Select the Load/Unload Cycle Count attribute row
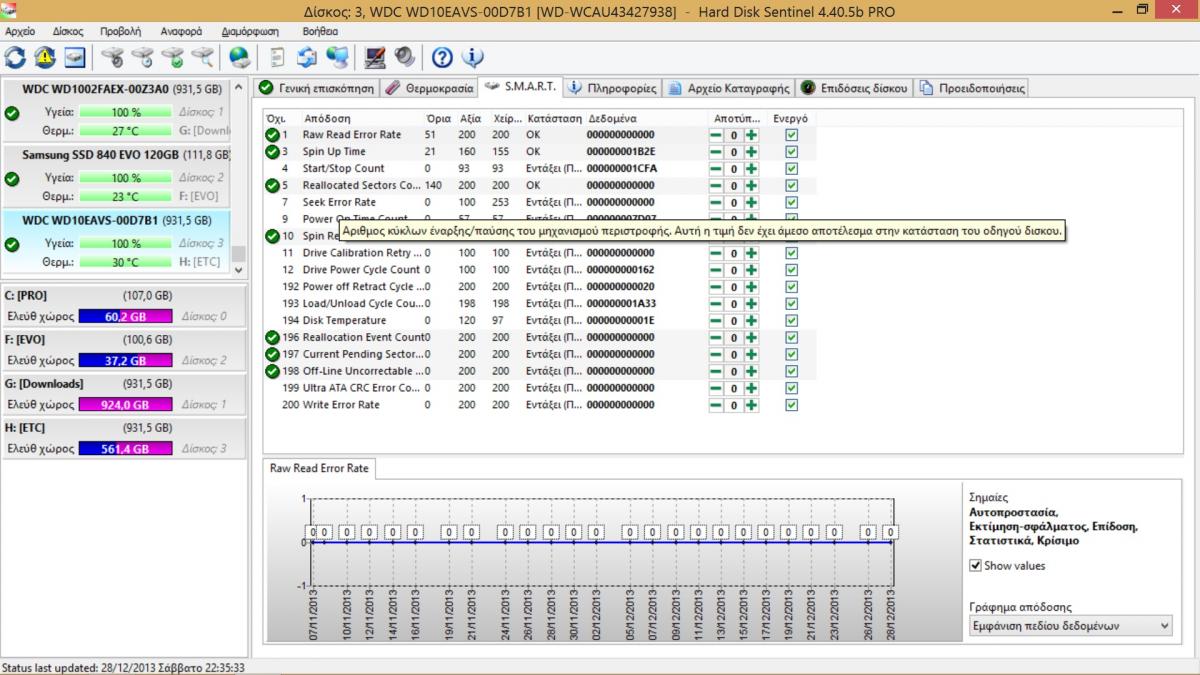This screenshot has width=1200, height=675. pos(540,303)
